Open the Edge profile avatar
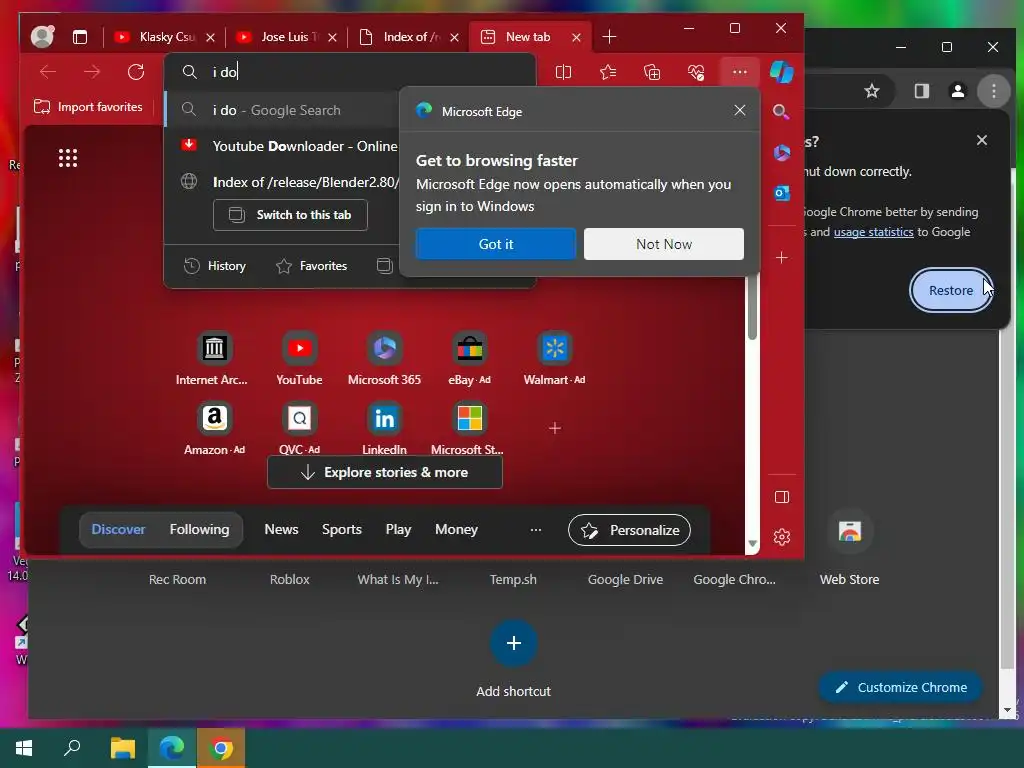 point(42,37)
